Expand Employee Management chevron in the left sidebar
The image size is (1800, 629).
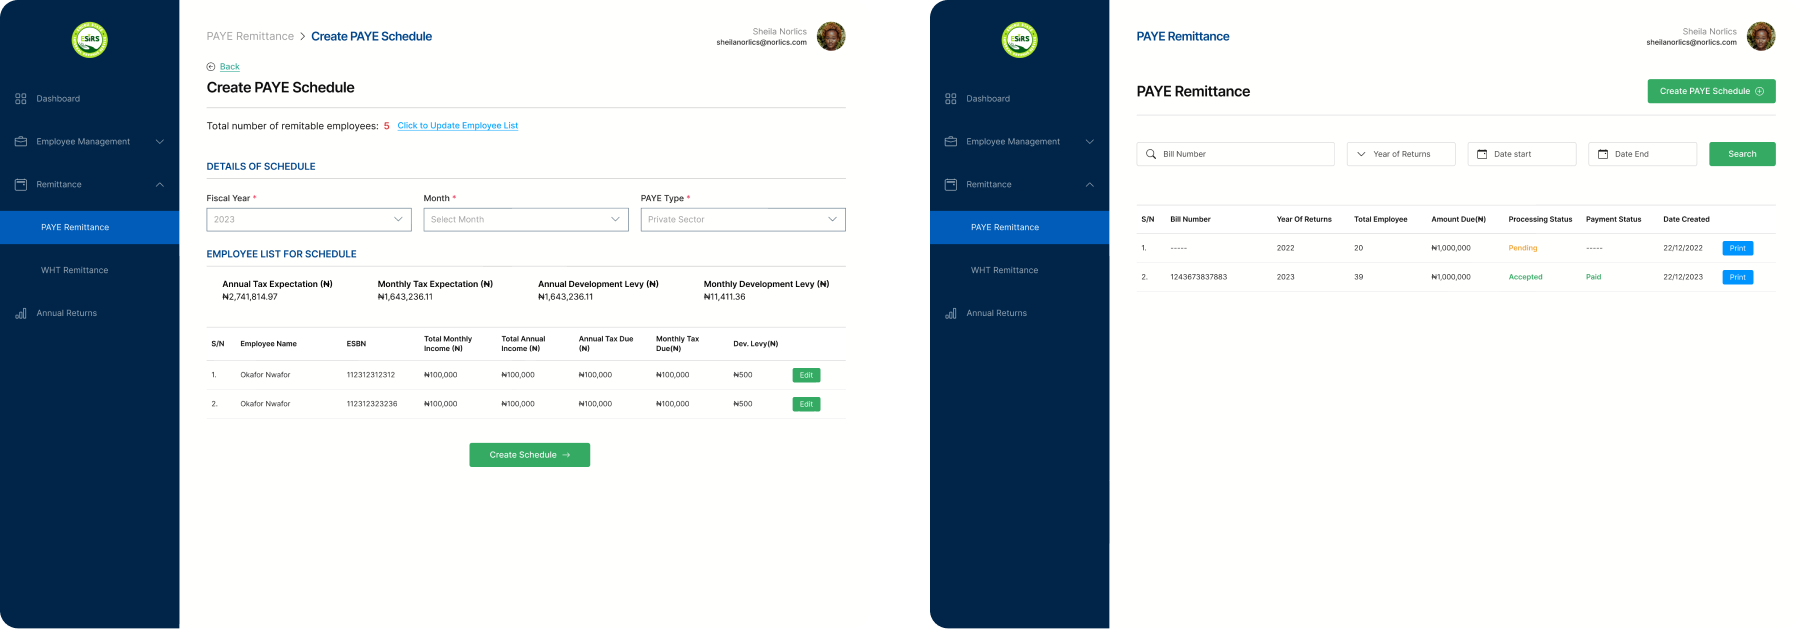160,142
